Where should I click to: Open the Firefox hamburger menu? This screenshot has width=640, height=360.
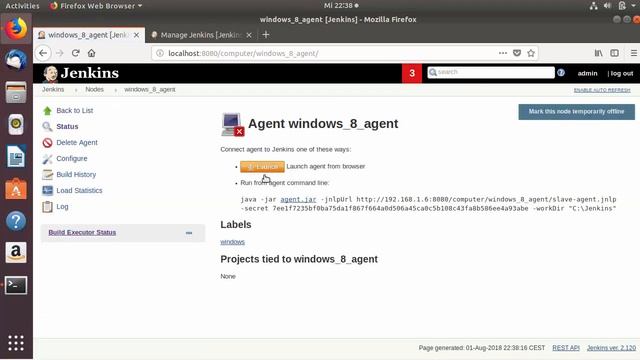pyautogui.click(x=633, y=53)
